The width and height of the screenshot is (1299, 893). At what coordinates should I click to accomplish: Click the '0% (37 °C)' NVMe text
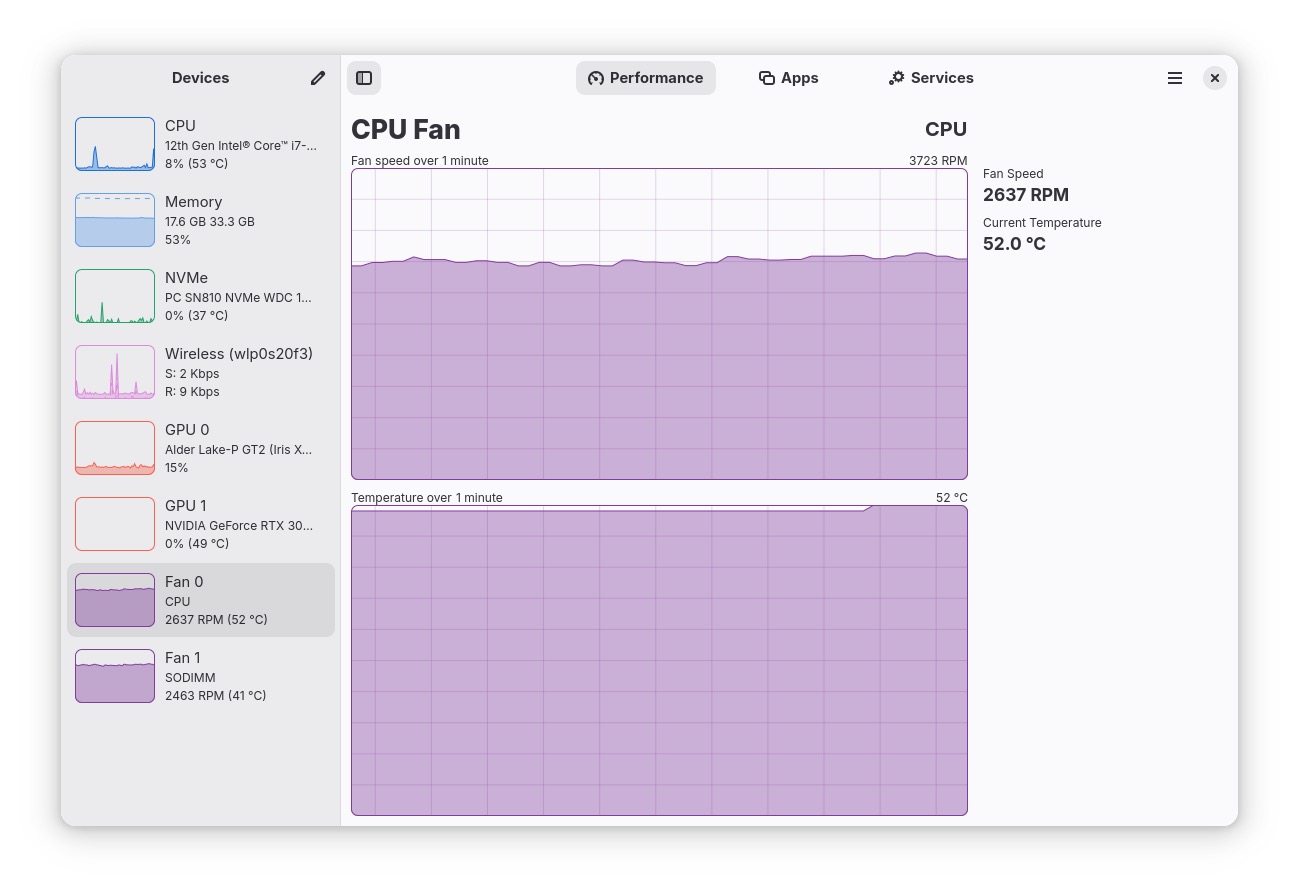[197, 316]
